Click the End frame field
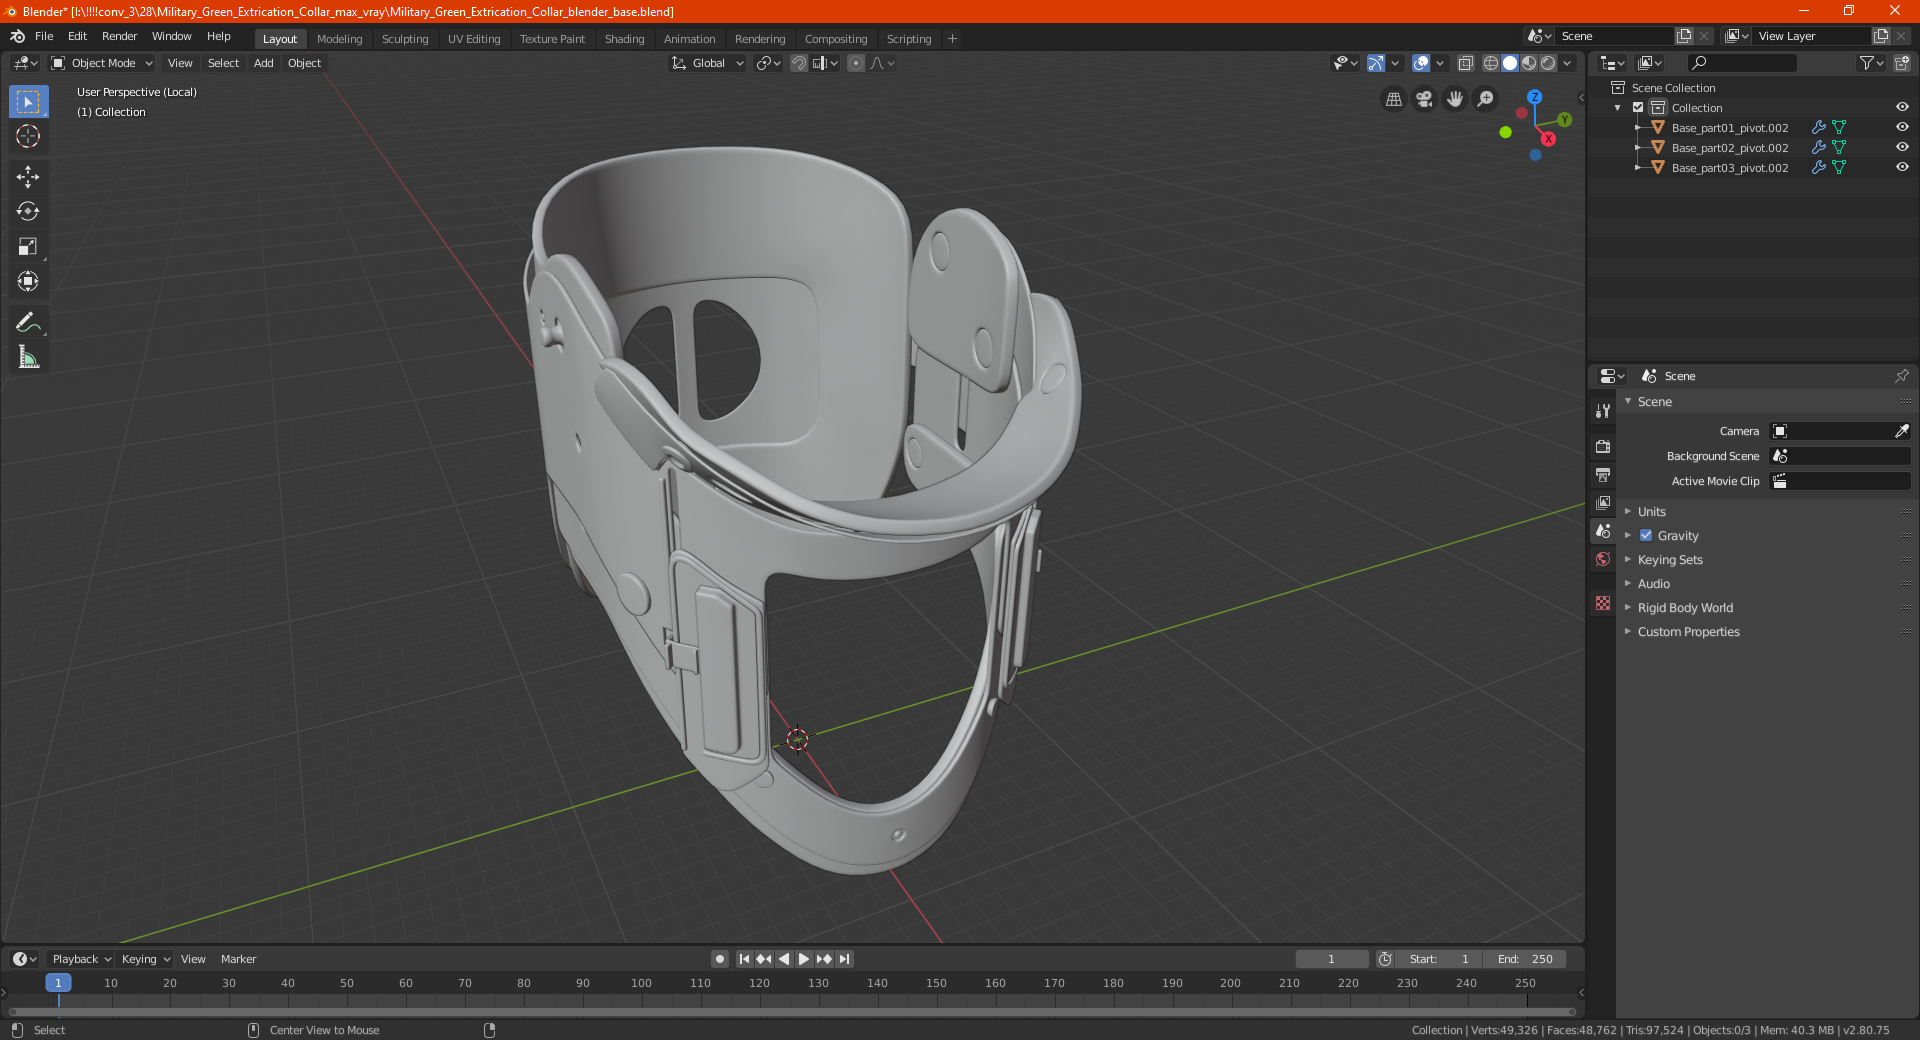 click(x=1525, y=959)
